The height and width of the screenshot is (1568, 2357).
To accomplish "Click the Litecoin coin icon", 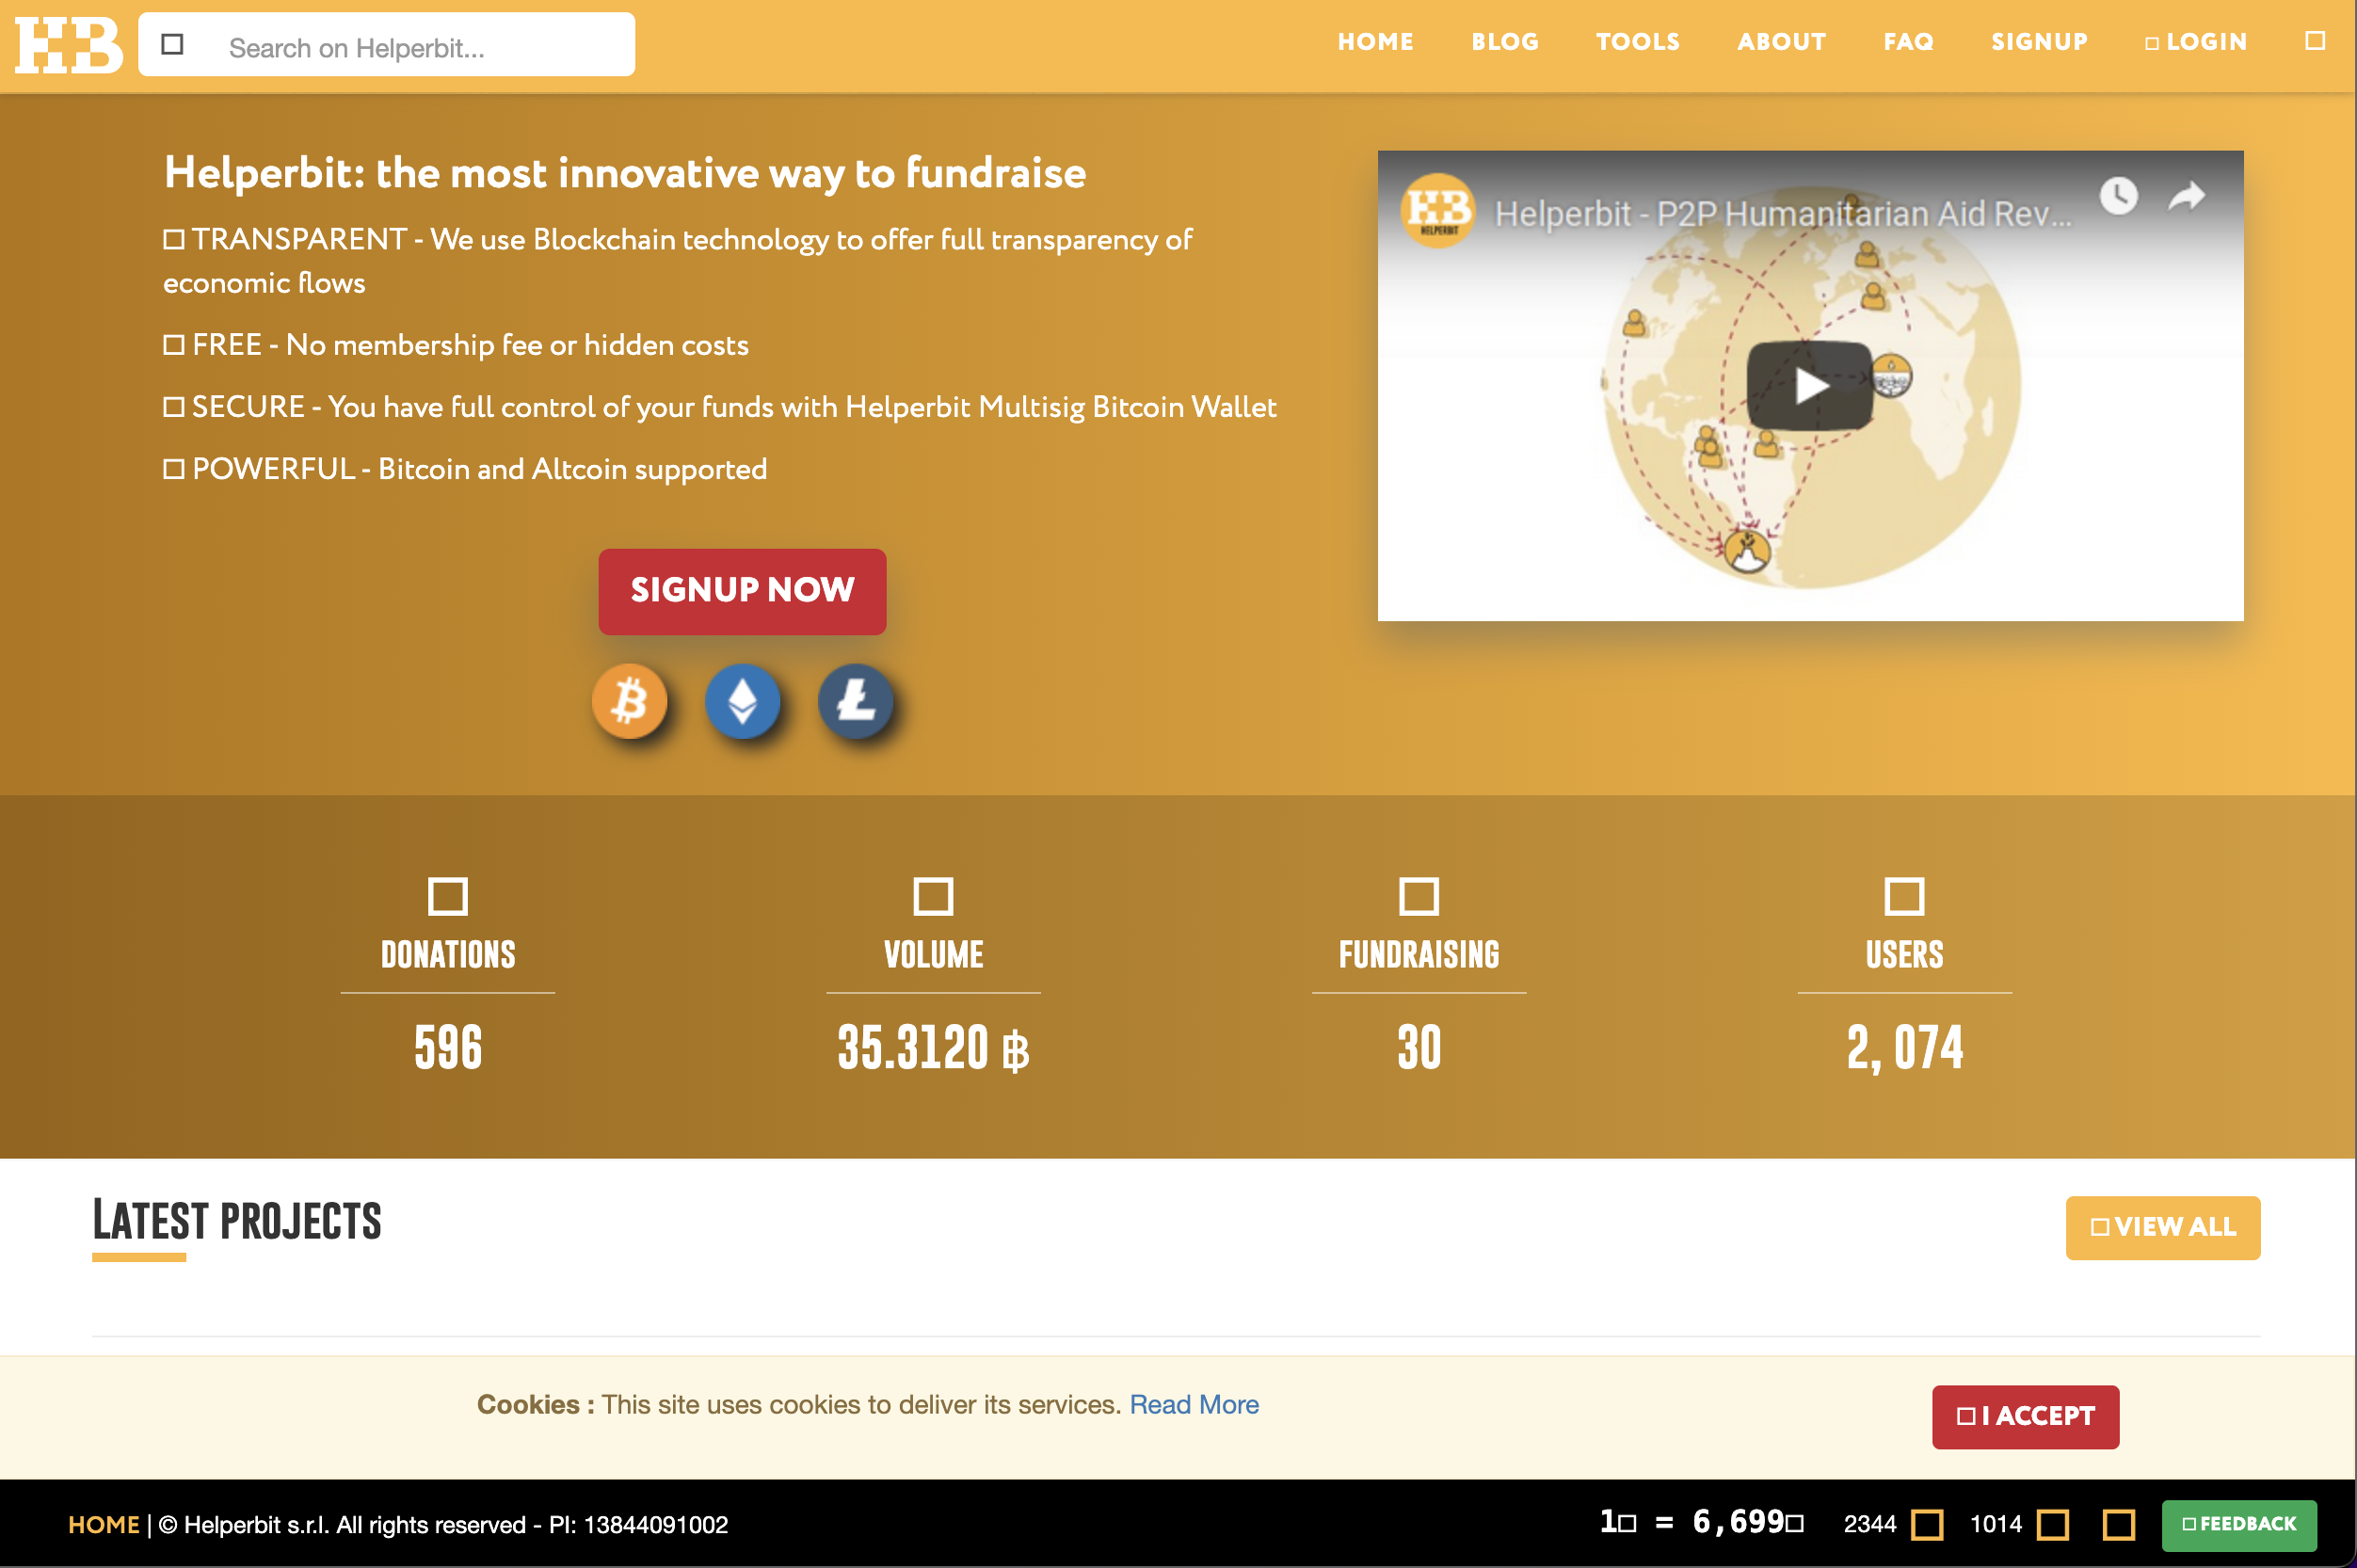I will coord(855,702).
